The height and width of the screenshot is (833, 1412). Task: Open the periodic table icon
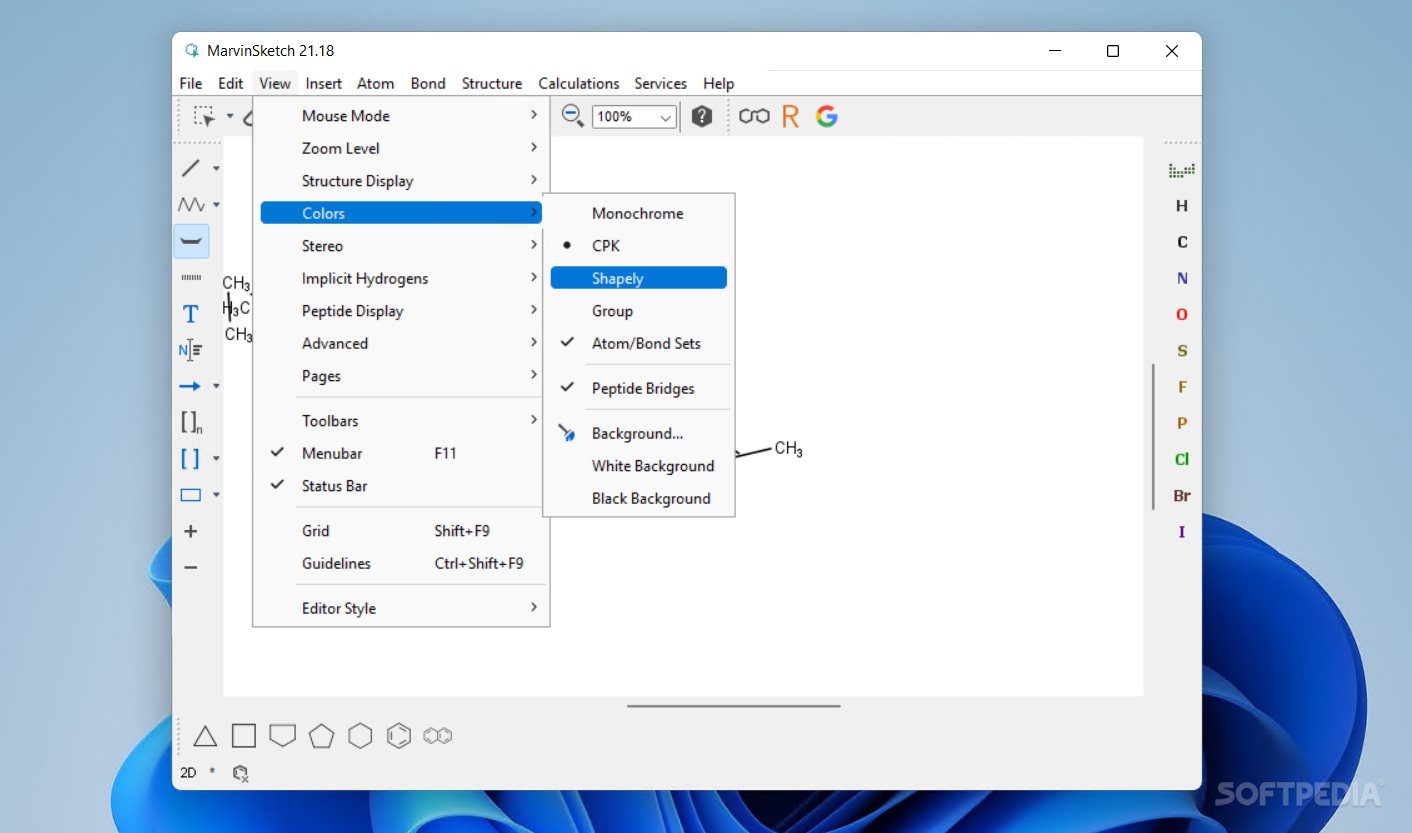(x=1182, y=171)
